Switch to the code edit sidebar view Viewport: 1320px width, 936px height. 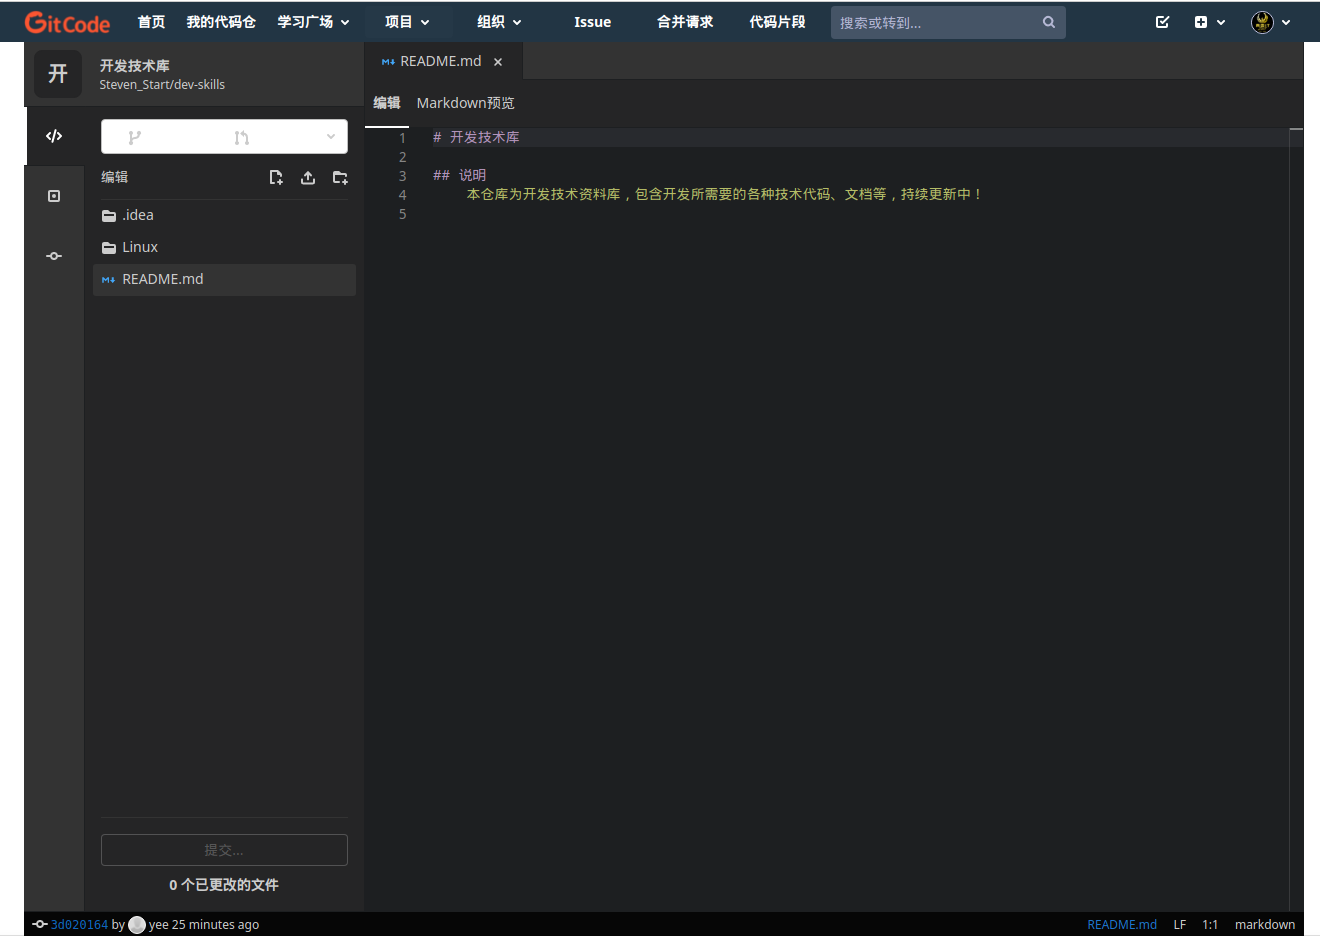(x=54, y=136)
